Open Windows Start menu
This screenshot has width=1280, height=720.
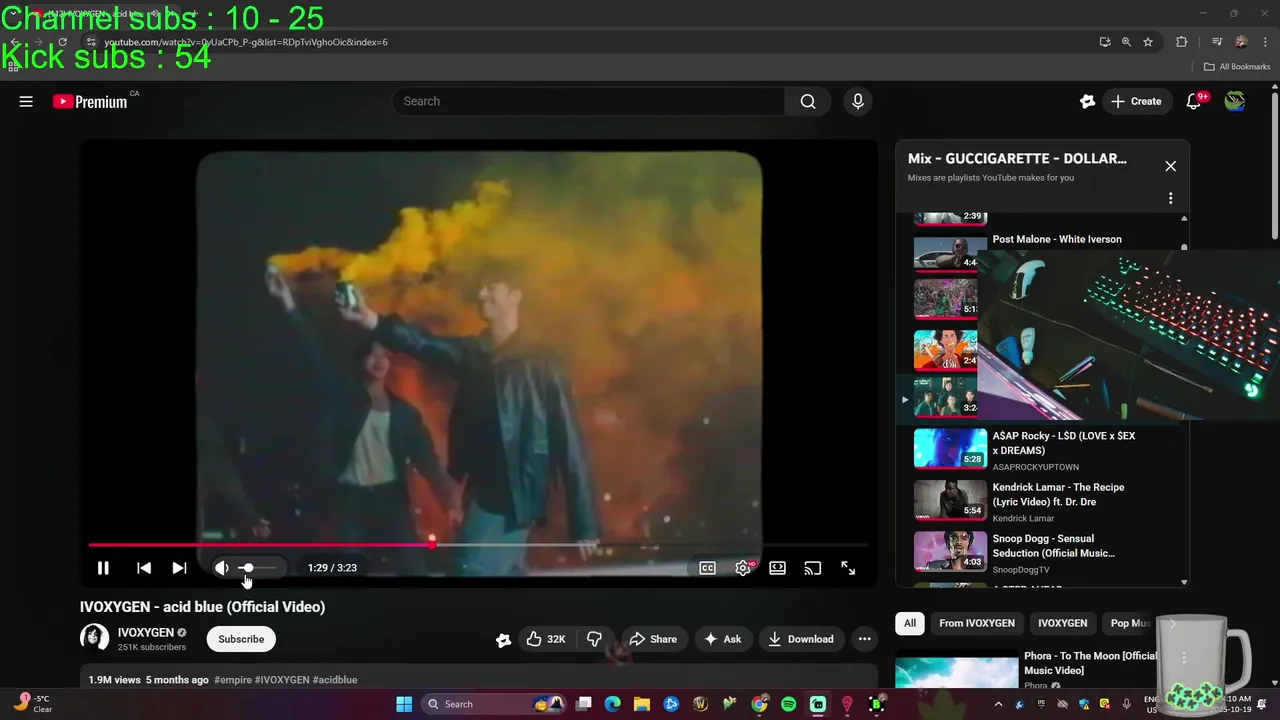pos(404,704)
